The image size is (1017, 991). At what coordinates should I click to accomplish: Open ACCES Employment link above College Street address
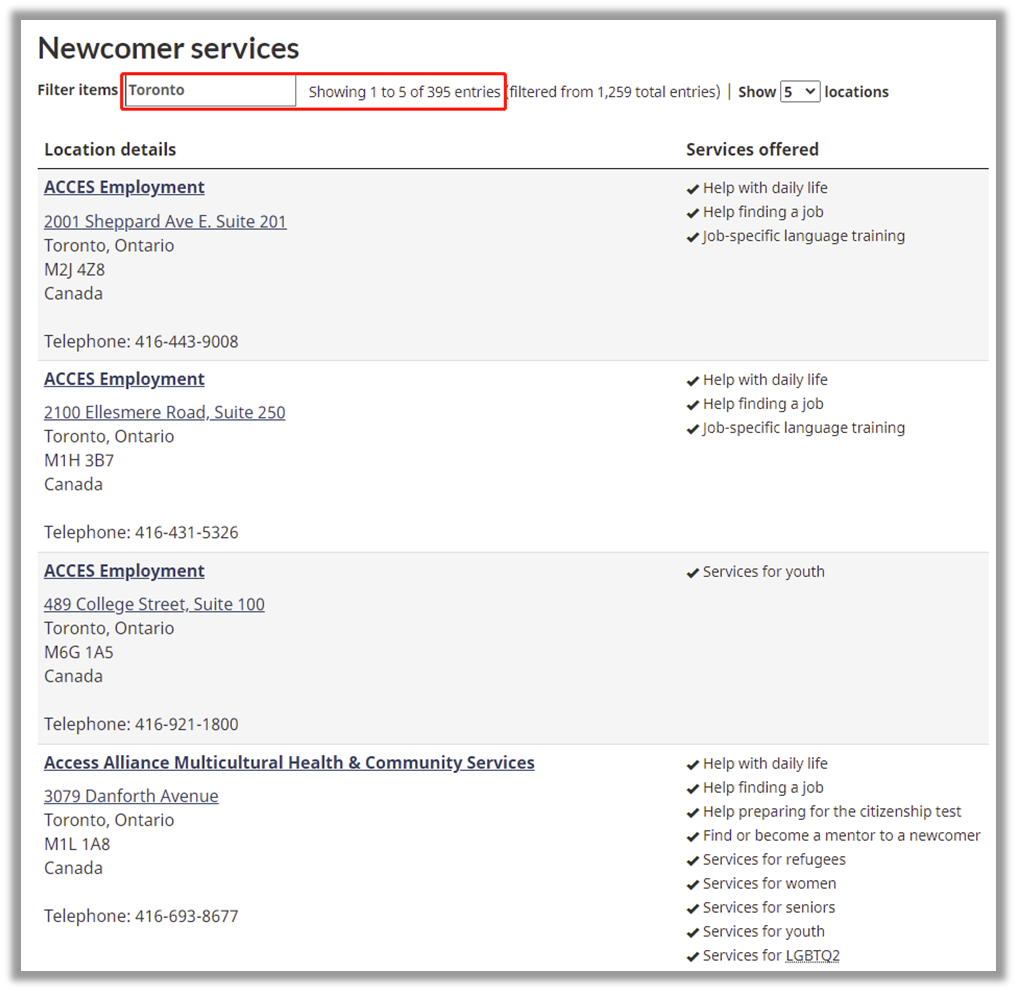point(124,571)
